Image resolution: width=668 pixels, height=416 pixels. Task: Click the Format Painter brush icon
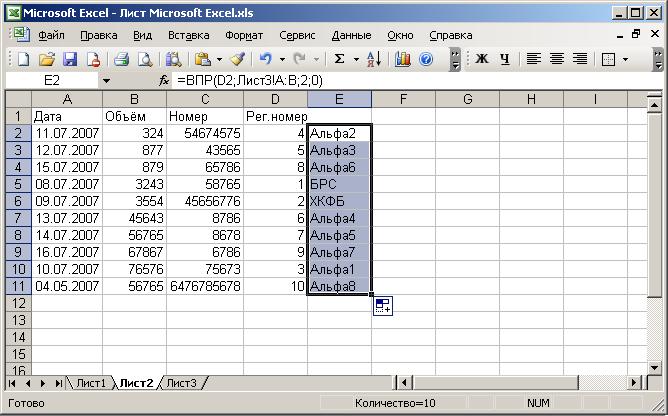pos(236,59)
